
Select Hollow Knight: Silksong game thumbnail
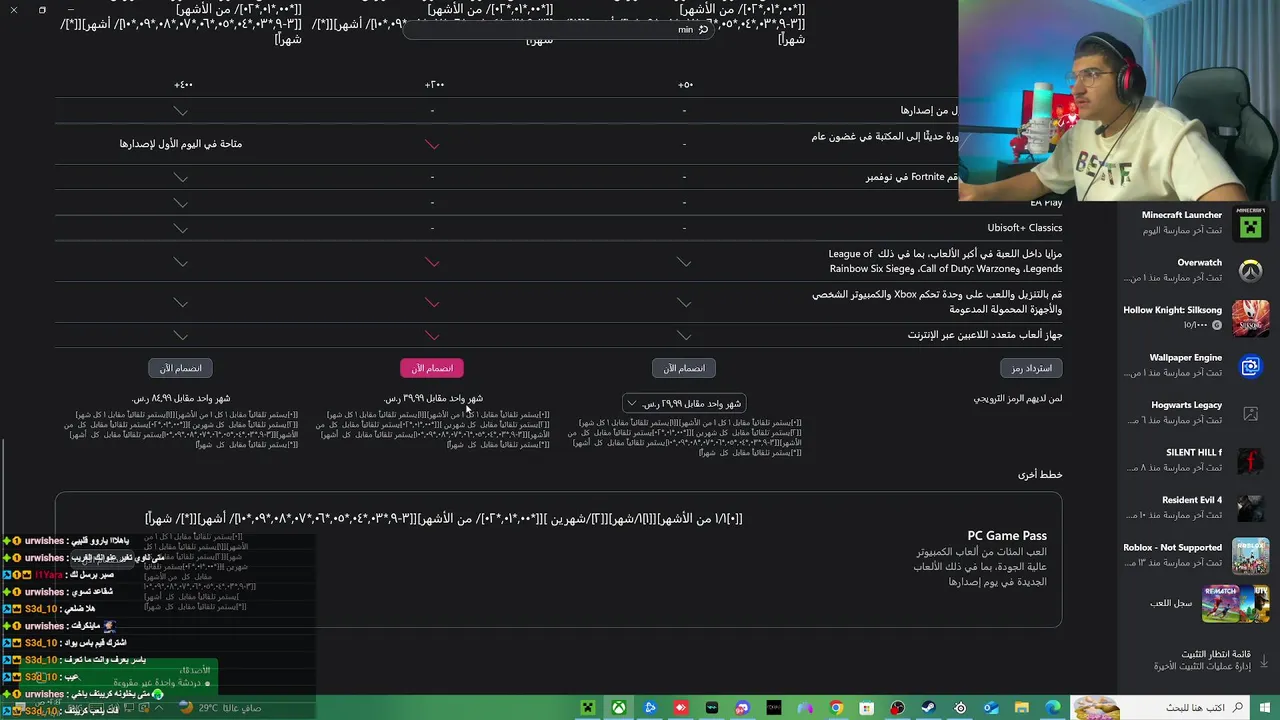1250,319
